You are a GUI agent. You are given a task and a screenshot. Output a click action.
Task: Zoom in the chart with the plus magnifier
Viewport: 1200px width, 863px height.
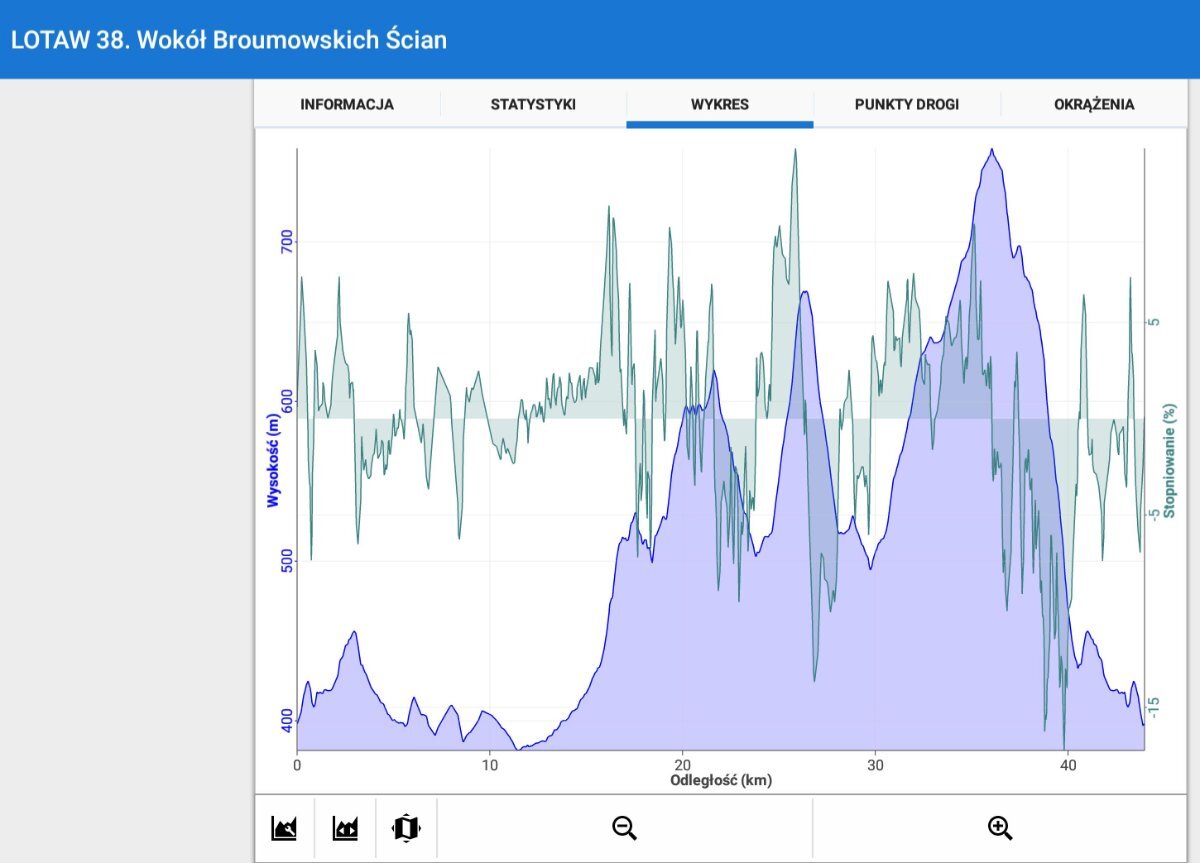tap(1000, 828)
